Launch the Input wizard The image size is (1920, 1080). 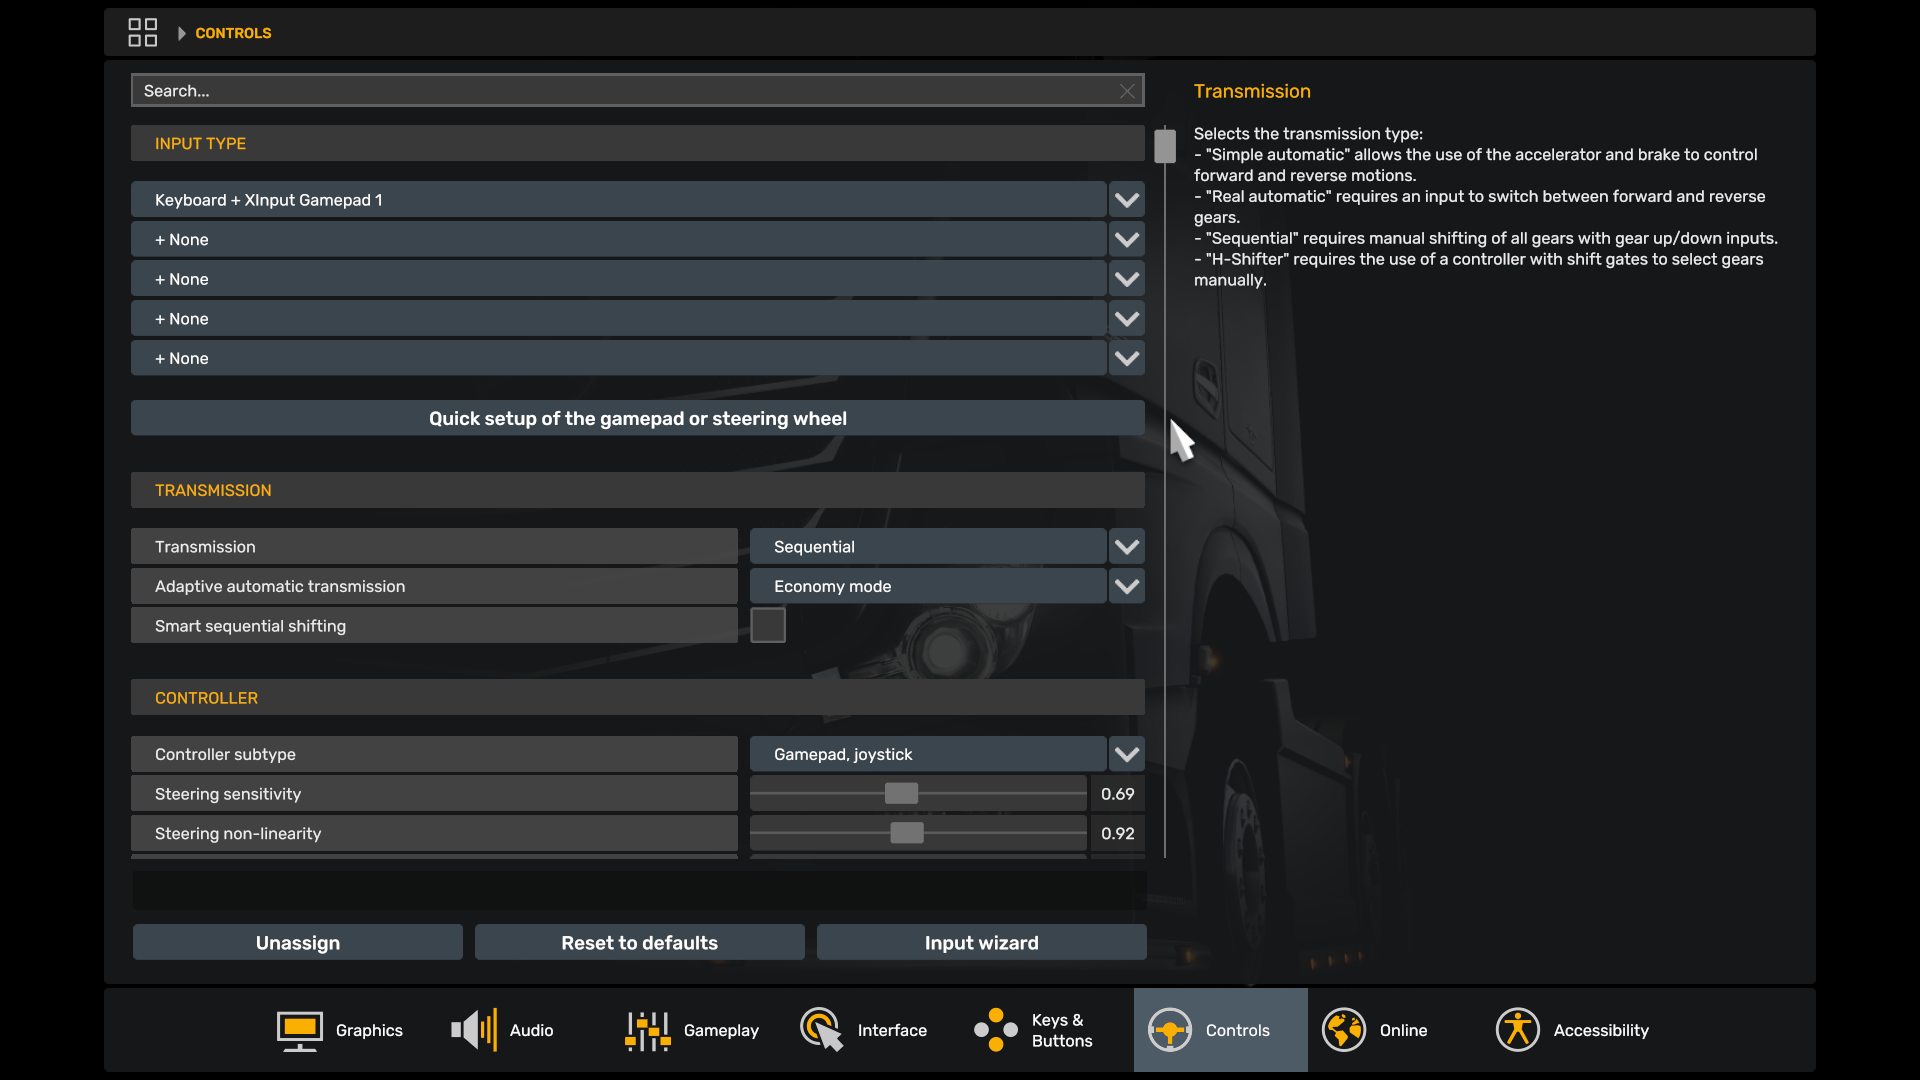981,943
